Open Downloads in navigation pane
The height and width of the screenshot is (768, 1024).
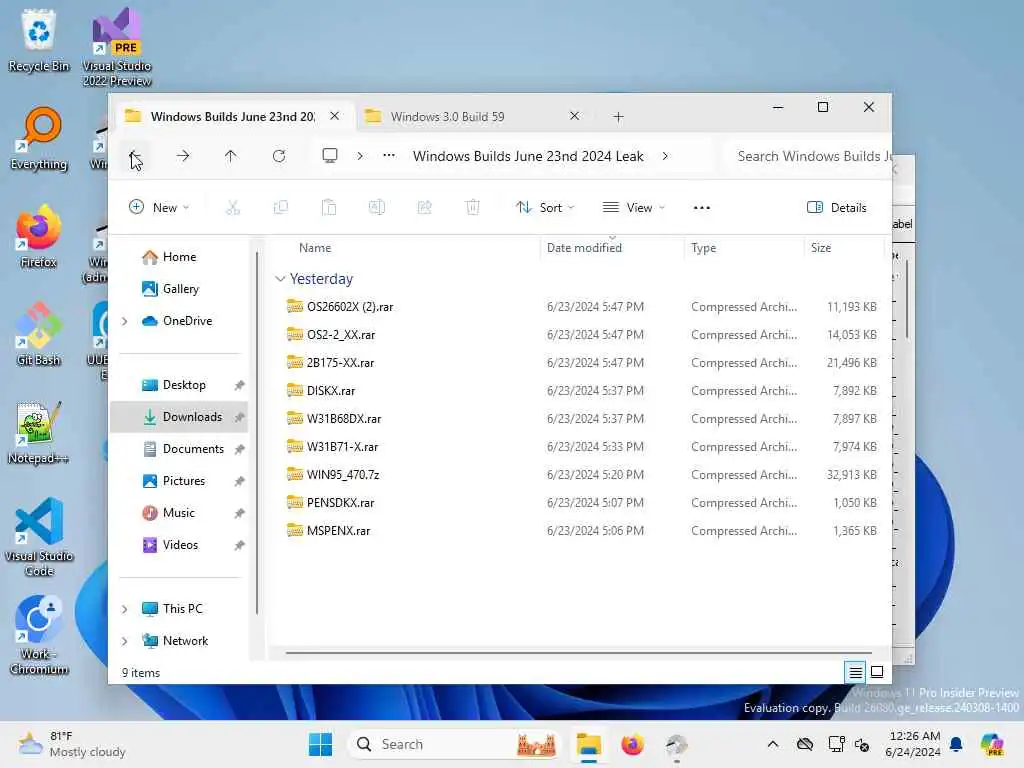tap(178, 417)
